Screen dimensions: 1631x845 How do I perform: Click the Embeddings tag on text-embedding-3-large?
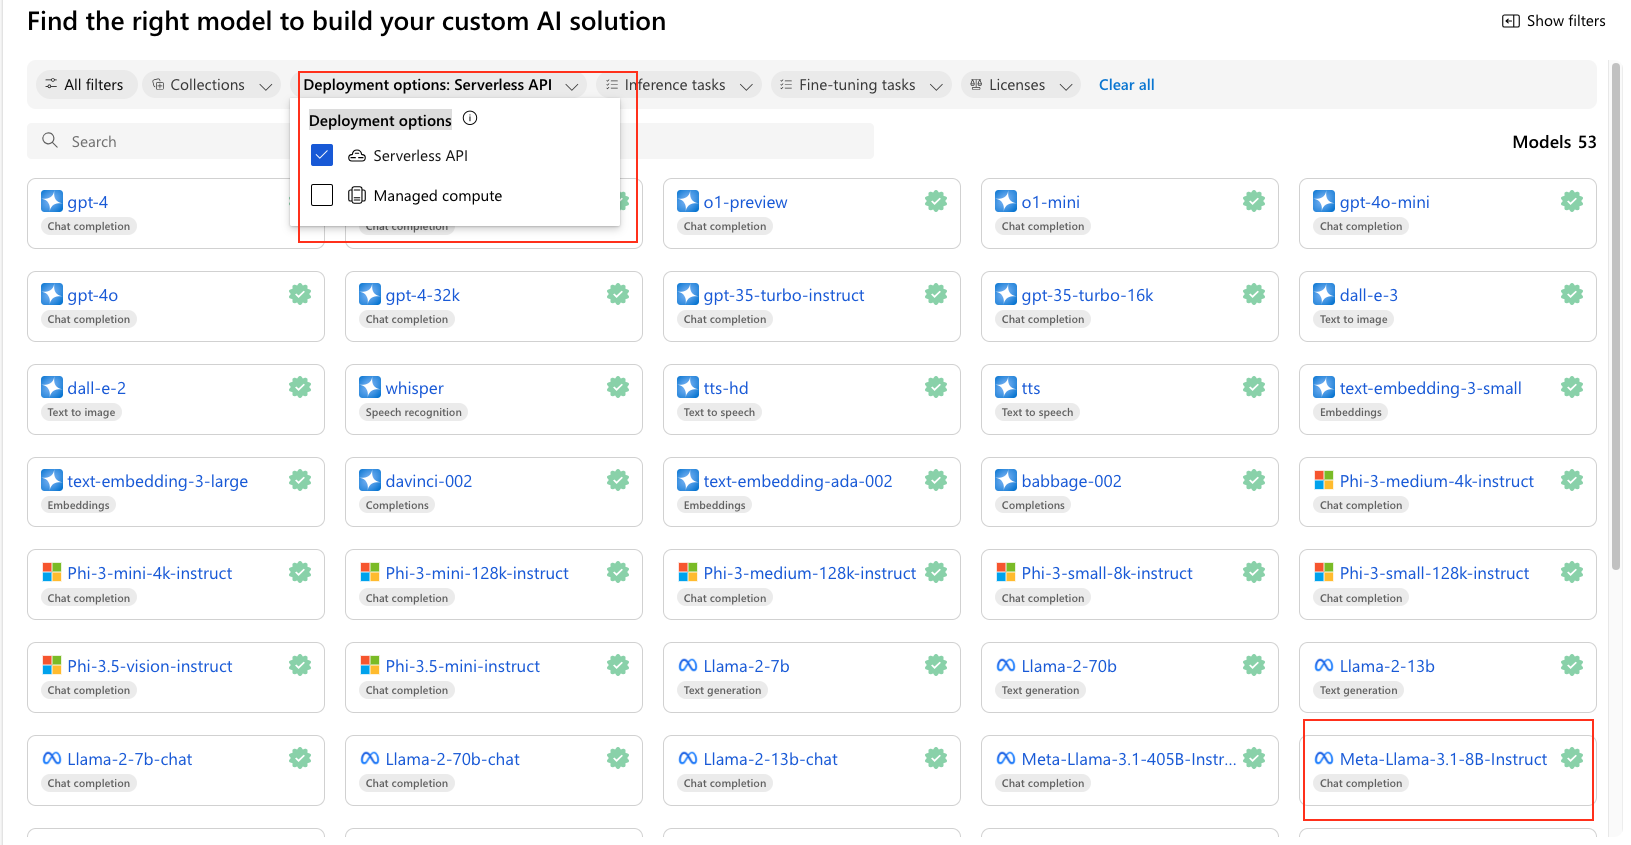pos(79,505)
